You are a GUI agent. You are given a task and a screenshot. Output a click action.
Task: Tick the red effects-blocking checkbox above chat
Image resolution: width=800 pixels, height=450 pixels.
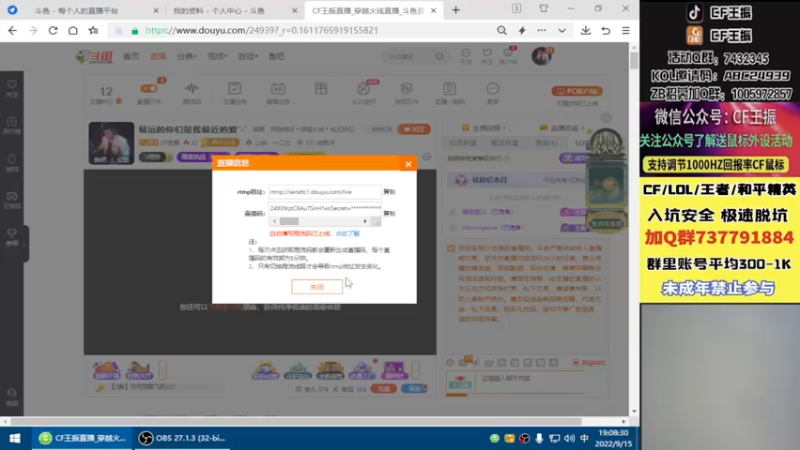coord(576,363)
